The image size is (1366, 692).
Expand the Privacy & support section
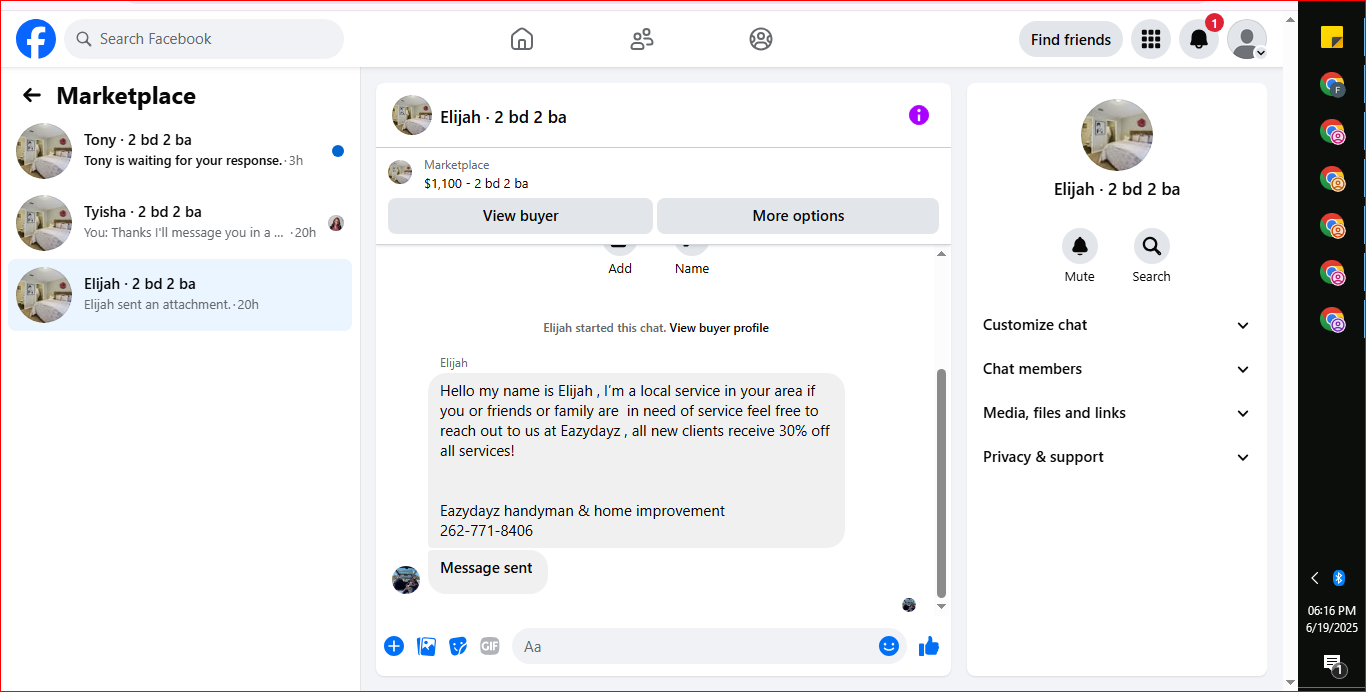click(1117, 457)
